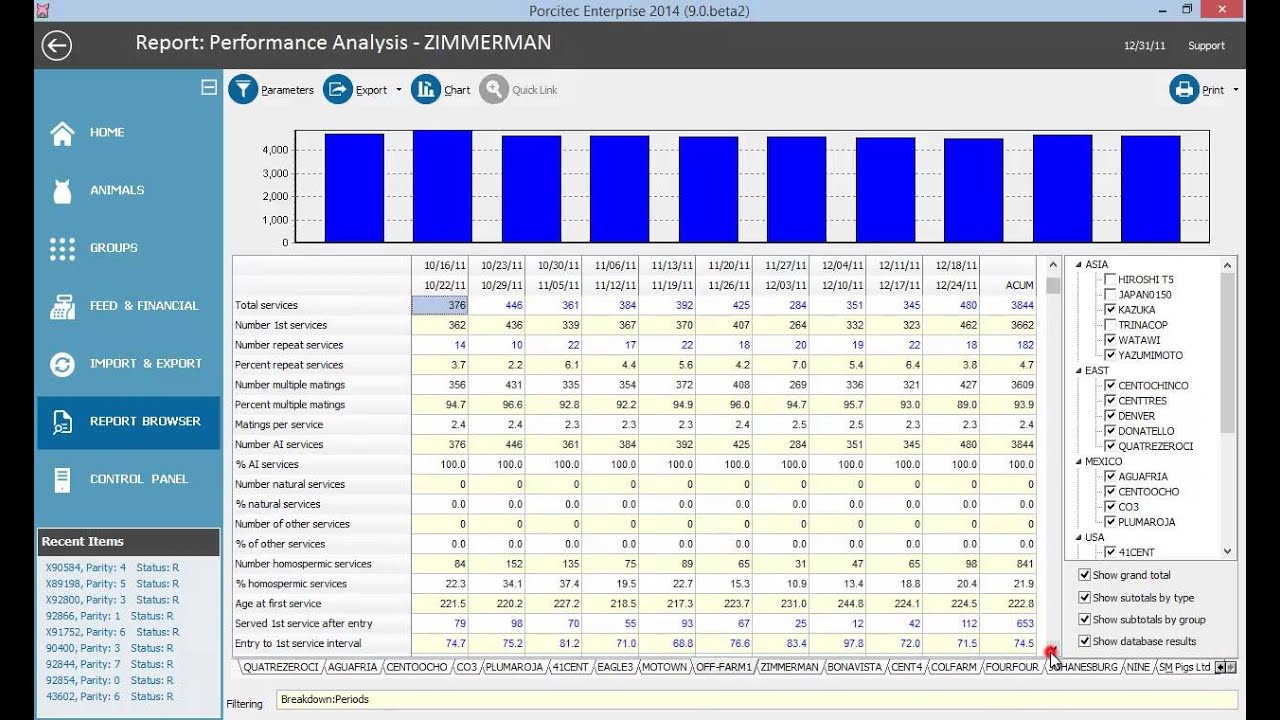This screenshot has height=720, width=1280.
Task: Open the Control Panel
Action: pyautogui.click(x=138, y=479)
